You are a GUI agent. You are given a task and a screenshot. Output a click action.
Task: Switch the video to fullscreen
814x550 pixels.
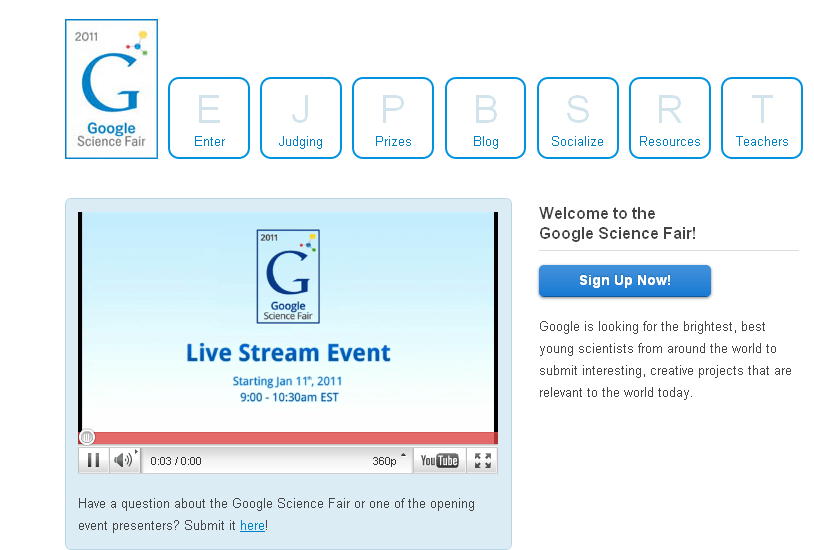[482, 461]
